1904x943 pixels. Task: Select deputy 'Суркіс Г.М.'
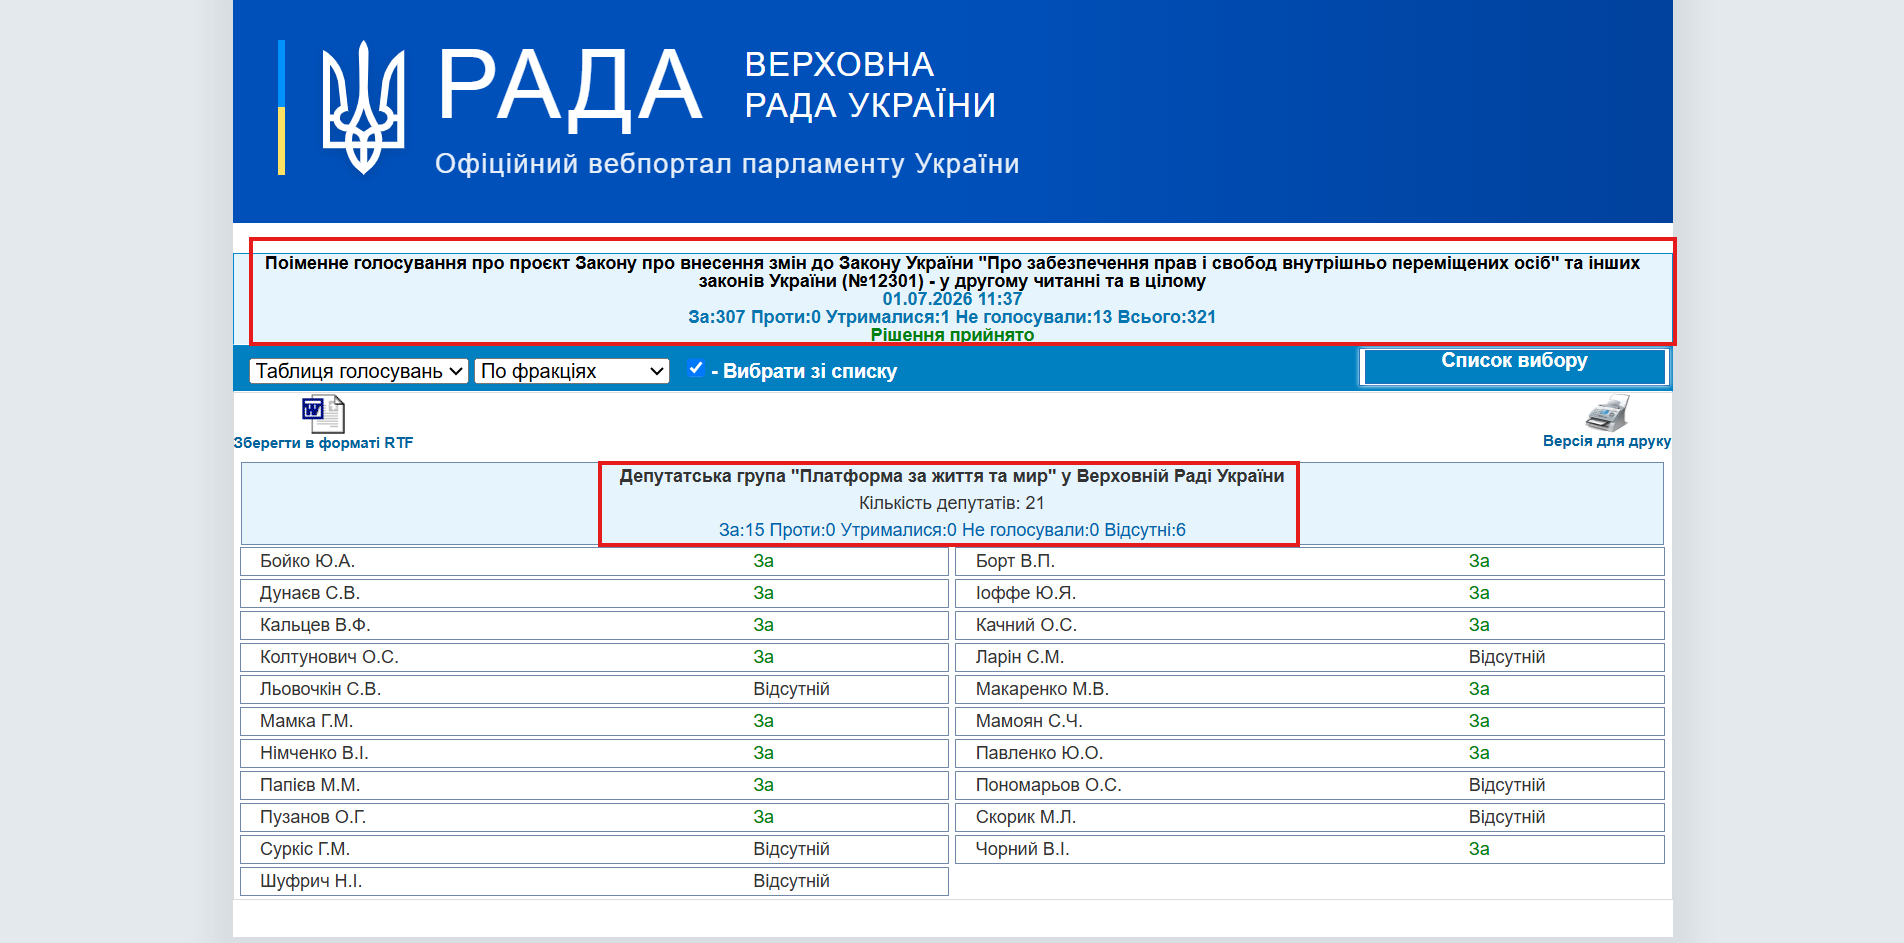click(305, 849)
